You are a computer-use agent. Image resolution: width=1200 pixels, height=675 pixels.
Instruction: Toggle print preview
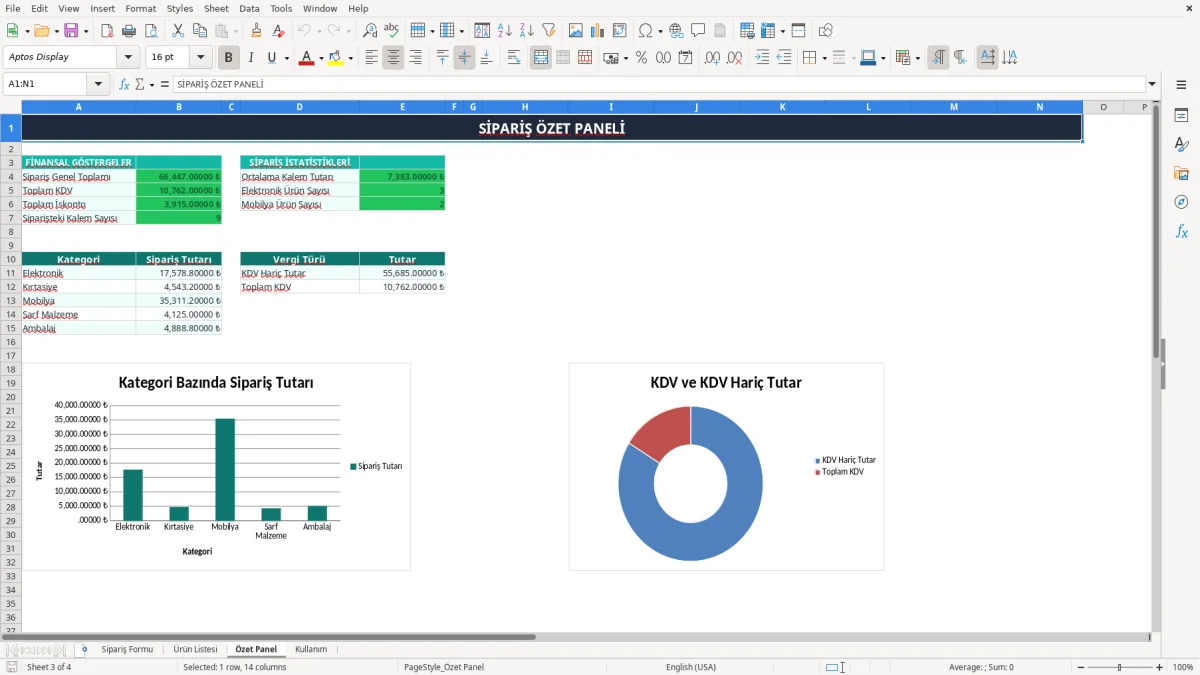(x=151, y=31)
